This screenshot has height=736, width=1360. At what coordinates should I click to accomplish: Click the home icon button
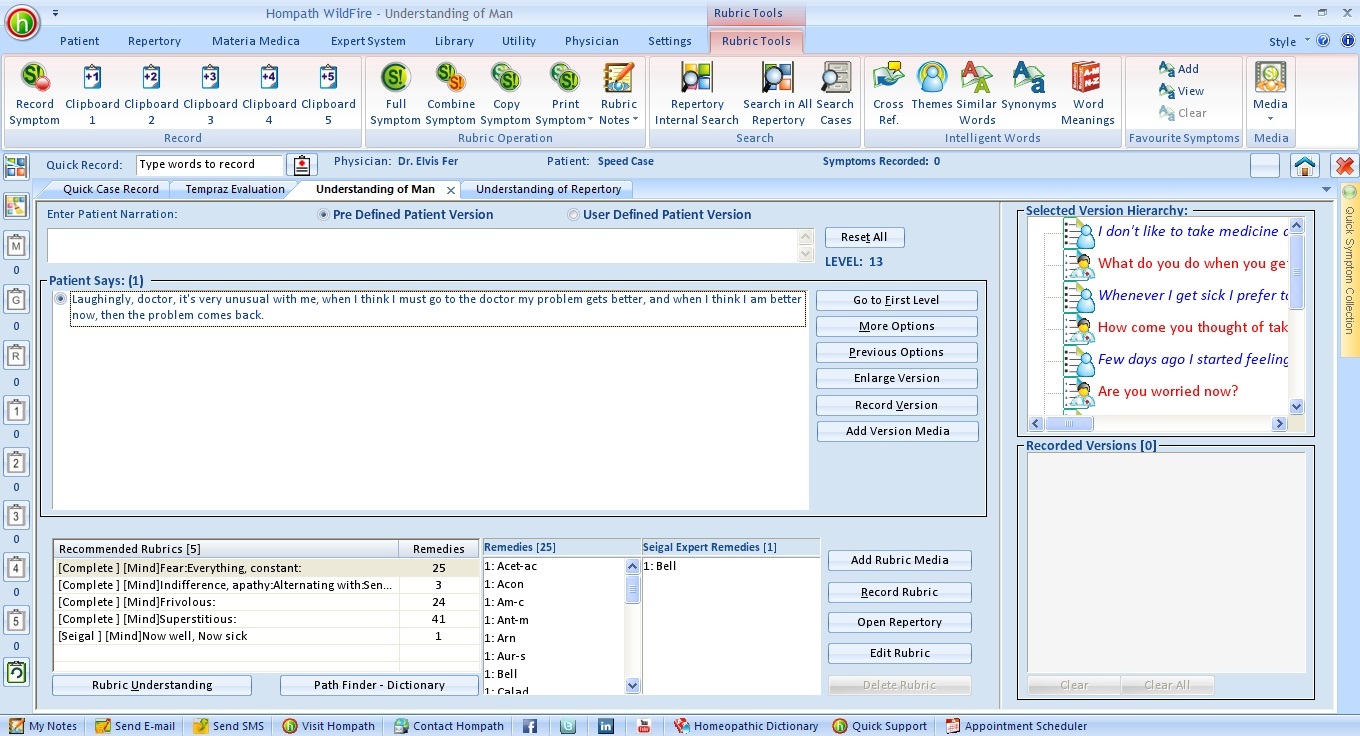1304,166
